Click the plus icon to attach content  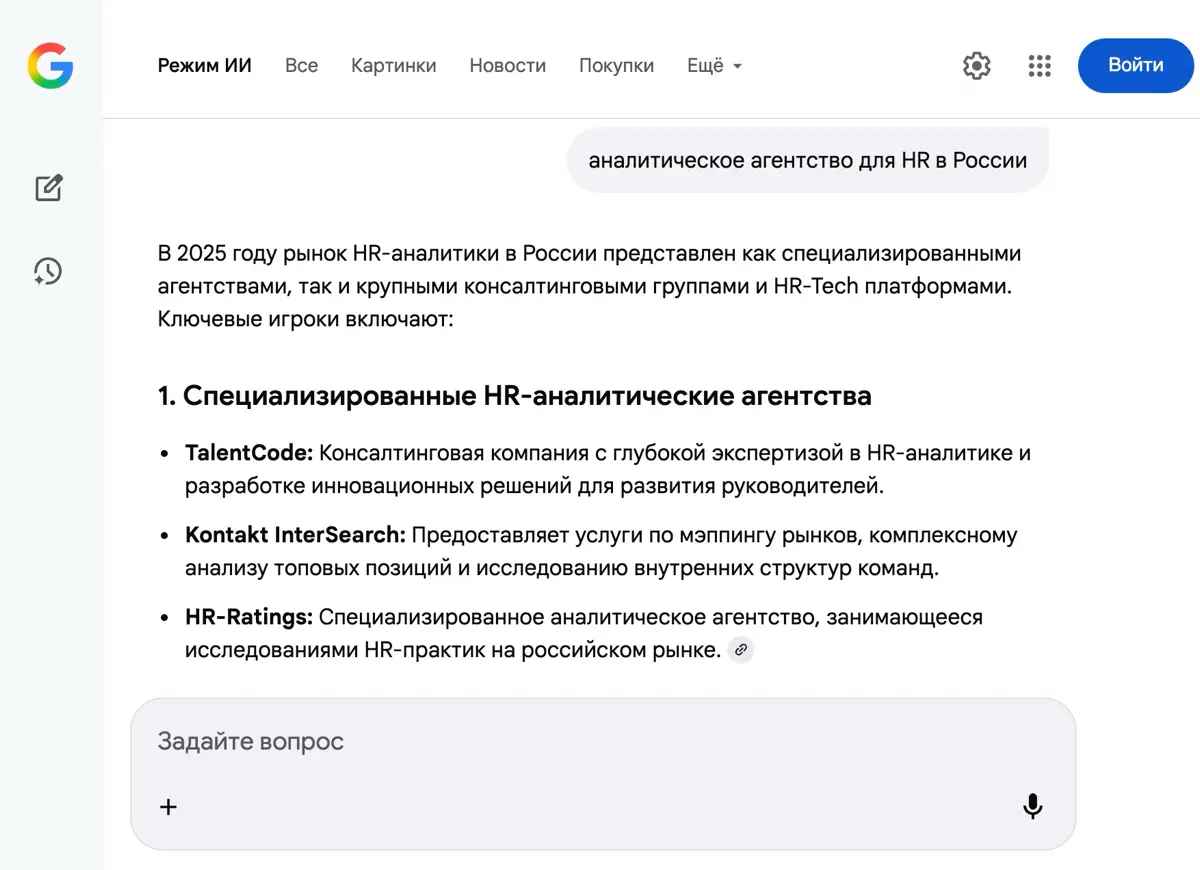point(168,806)
